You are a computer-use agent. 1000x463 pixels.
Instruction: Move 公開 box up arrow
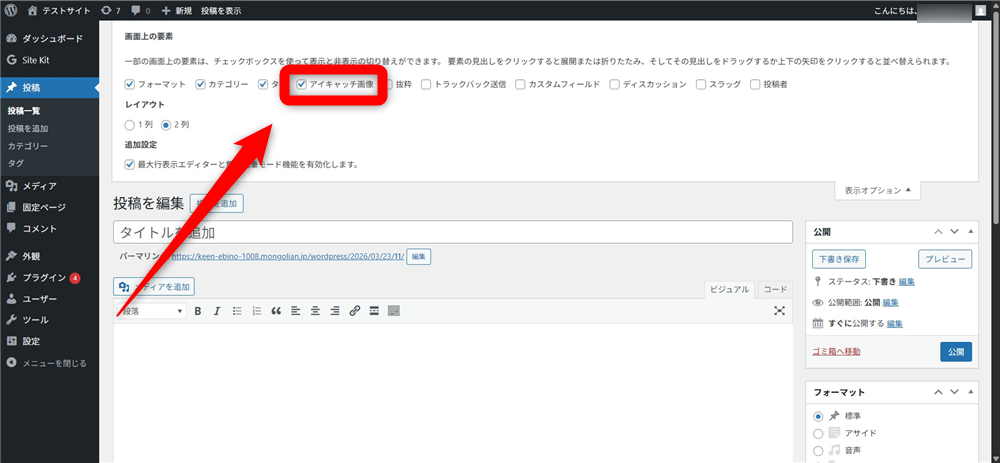938,232
